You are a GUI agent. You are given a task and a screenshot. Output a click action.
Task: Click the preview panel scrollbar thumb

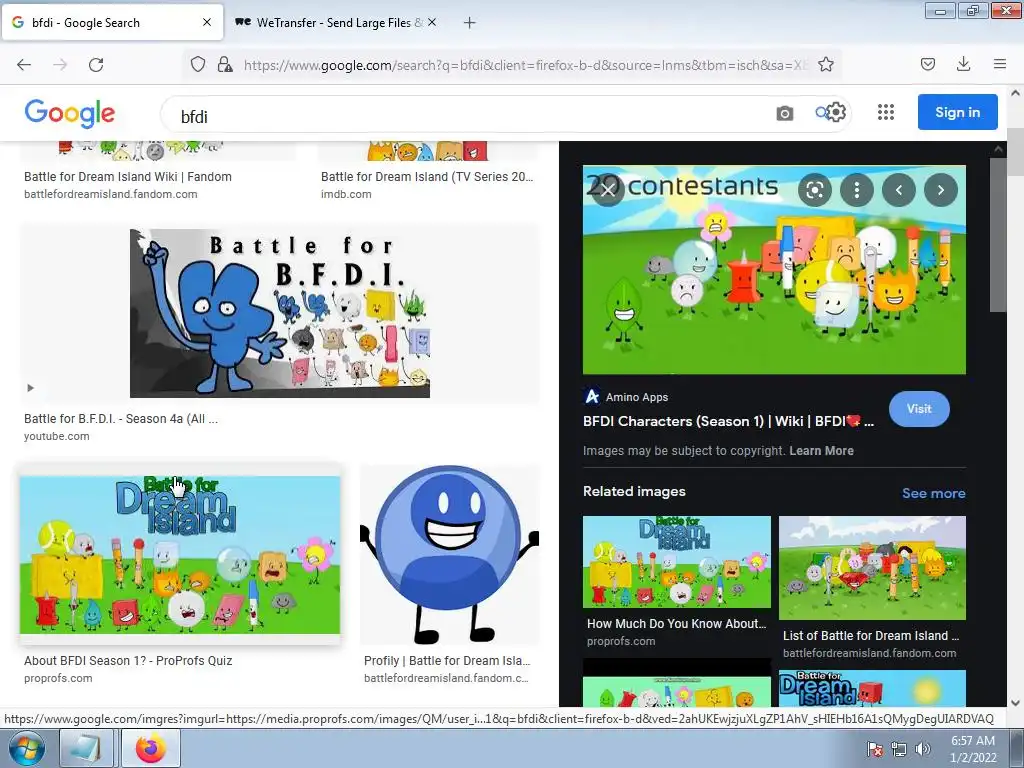pos(999,235)
